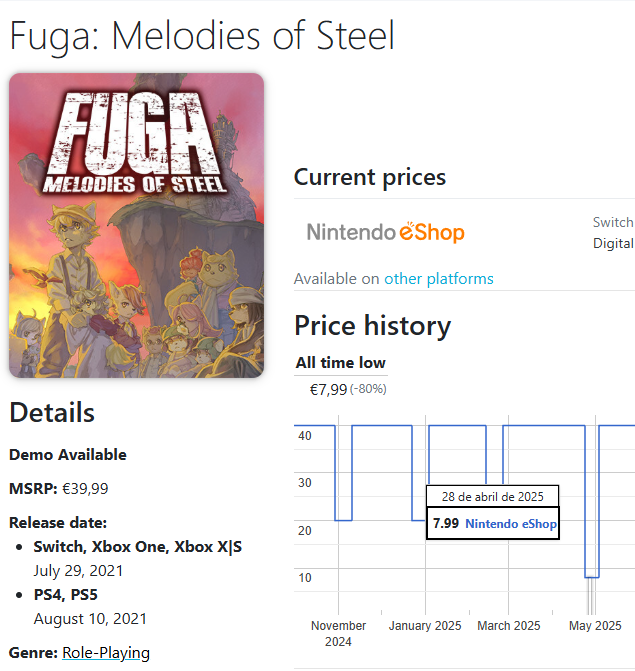The width and height of the screenshot is (635, 671).
Task: Click Nintendo eShop in the chart tooltip
Action: click(x=511, y=524)
